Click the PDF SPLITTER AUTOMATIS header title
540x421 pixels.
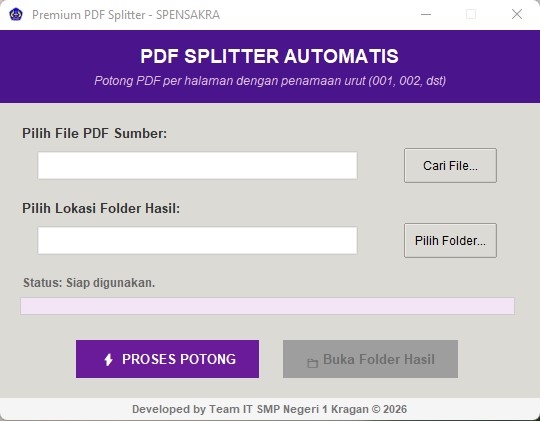tap(269, 56)
